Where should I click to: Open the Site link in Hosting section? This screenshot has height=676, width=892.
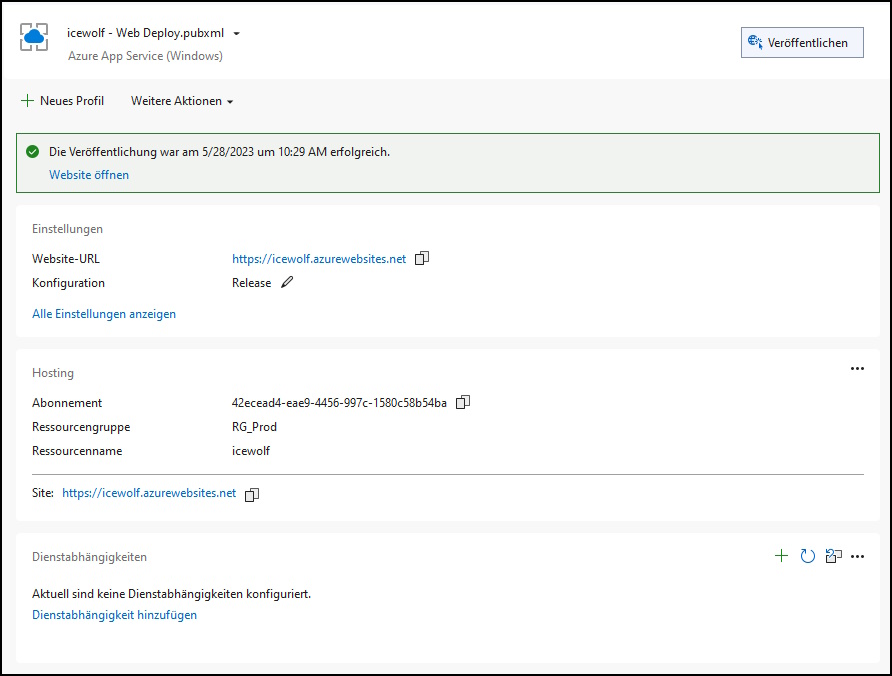tap(149, 493)
